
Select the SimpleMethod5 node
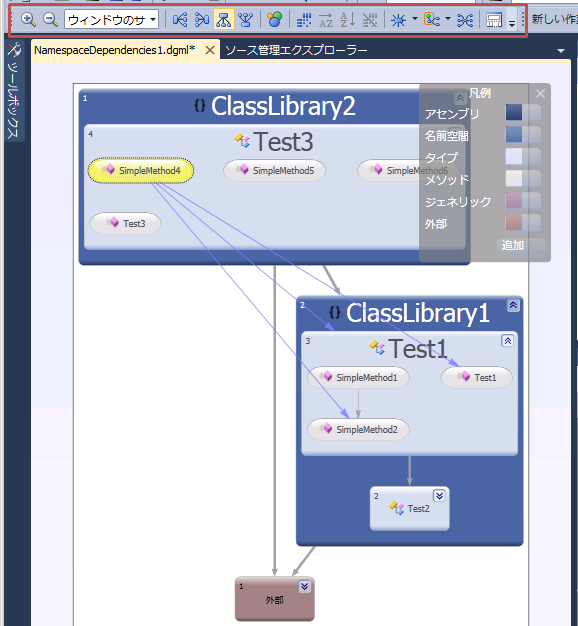pos(275,170)
